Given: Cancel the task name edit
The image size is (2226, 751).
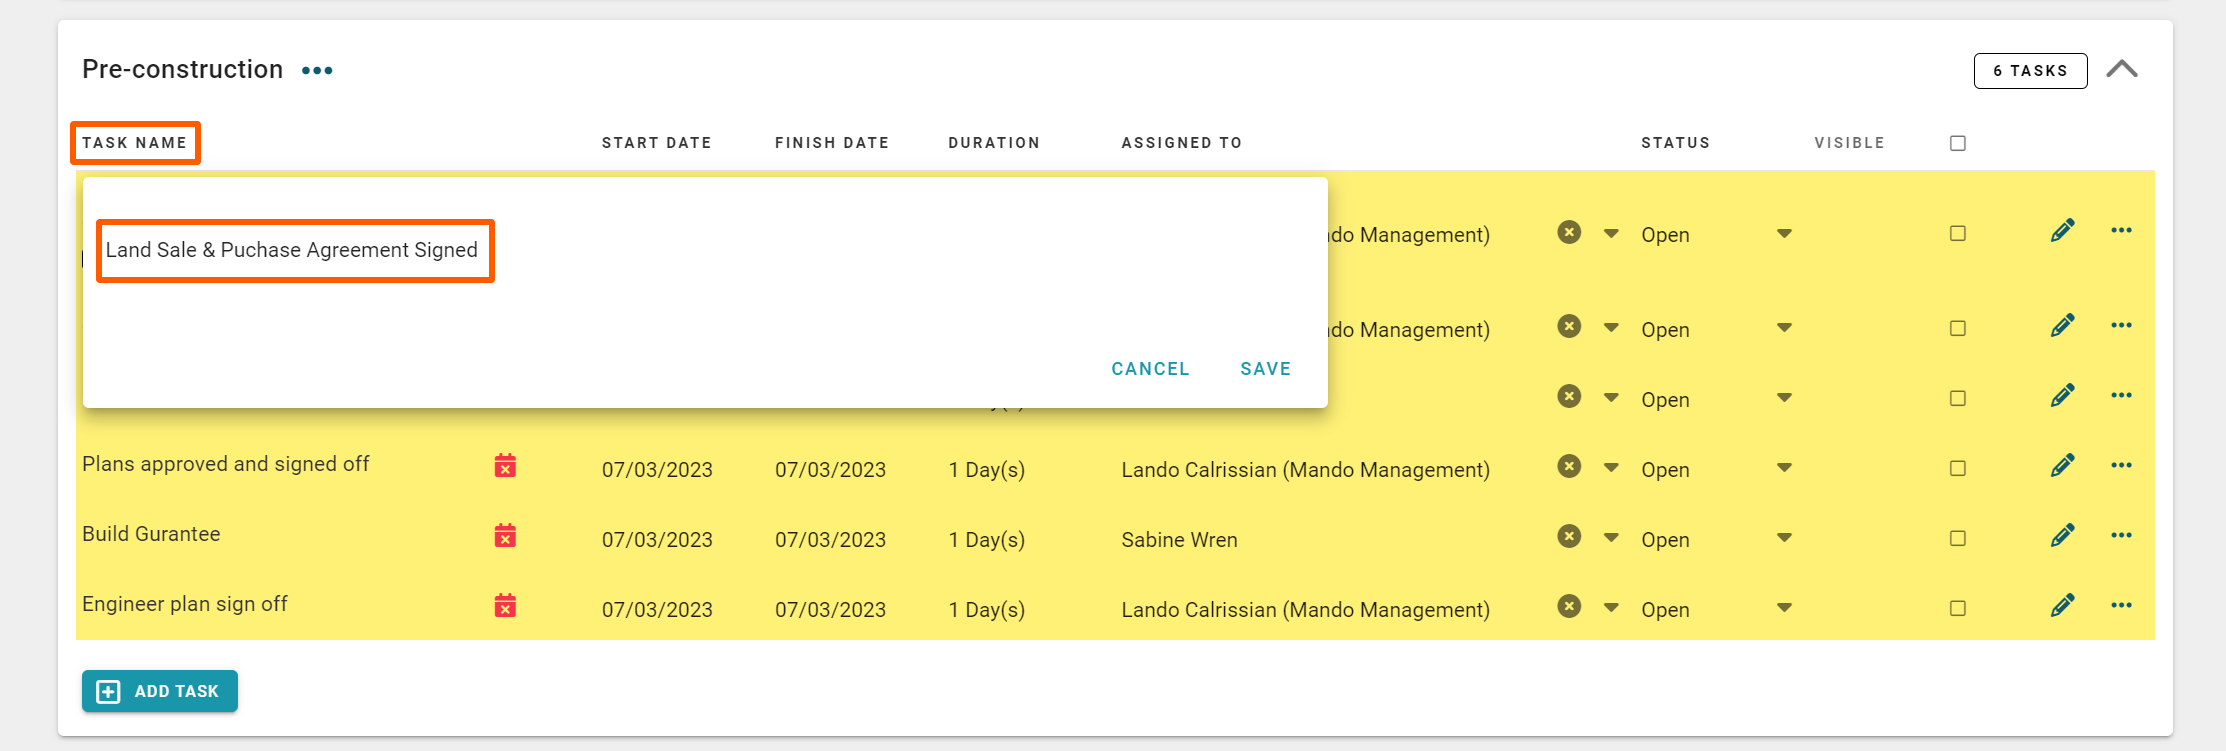Looking at the screenshot, I should click(x=1150, y=369).
